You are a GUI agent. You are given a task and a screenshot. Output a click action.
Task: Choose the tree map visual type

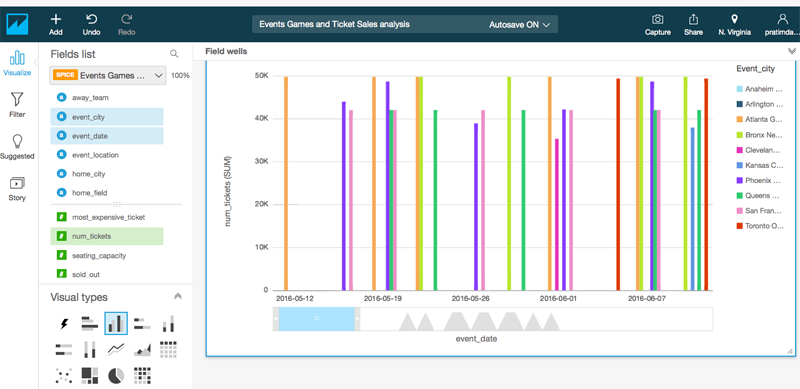pos(90,376)
